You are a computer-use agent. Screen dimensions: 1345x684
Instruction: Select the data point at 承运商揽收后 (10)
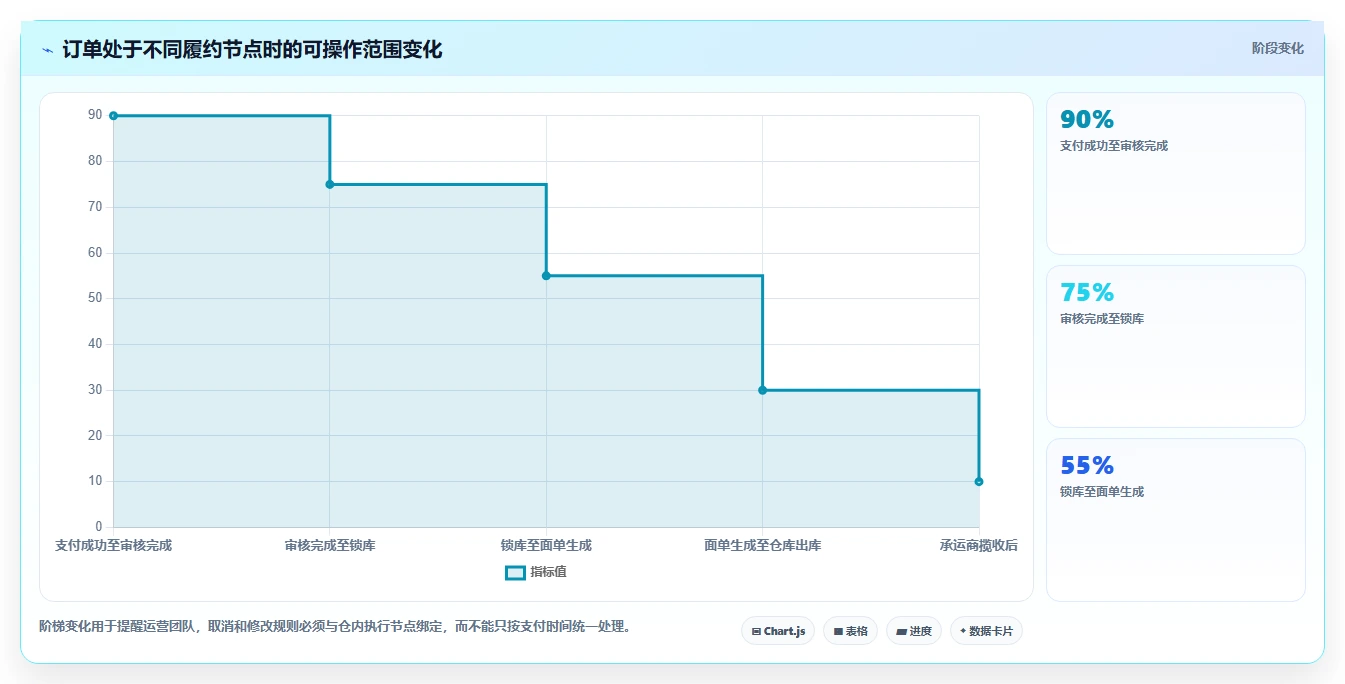(x=979, y=482)
